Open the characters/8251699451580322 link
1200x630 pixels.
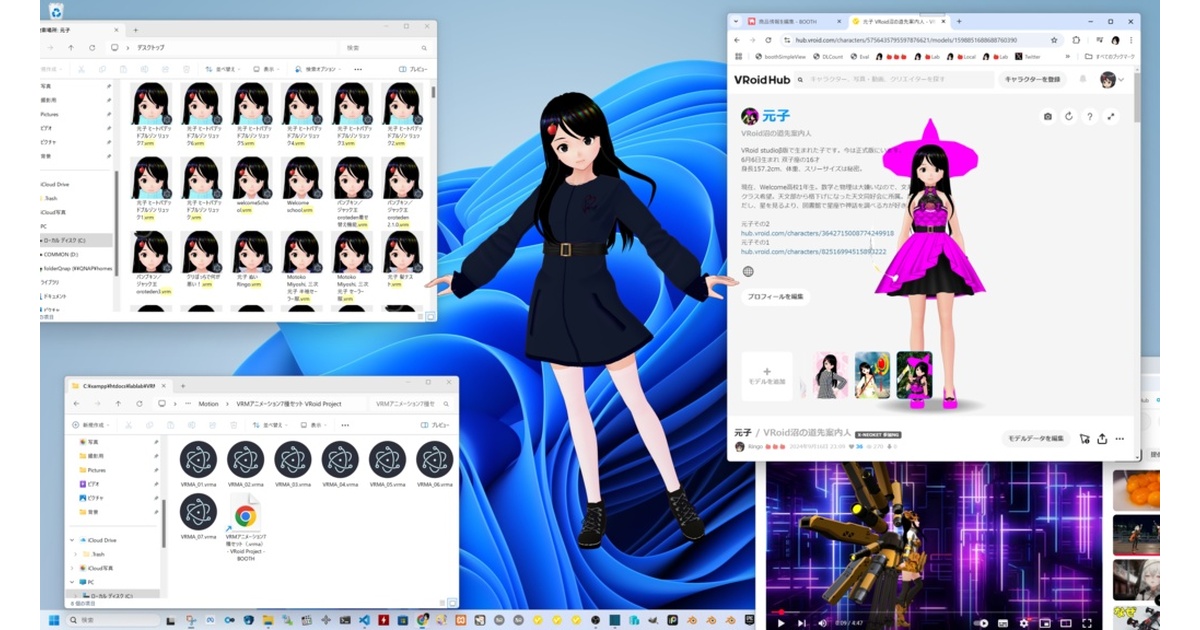point(814,252)
